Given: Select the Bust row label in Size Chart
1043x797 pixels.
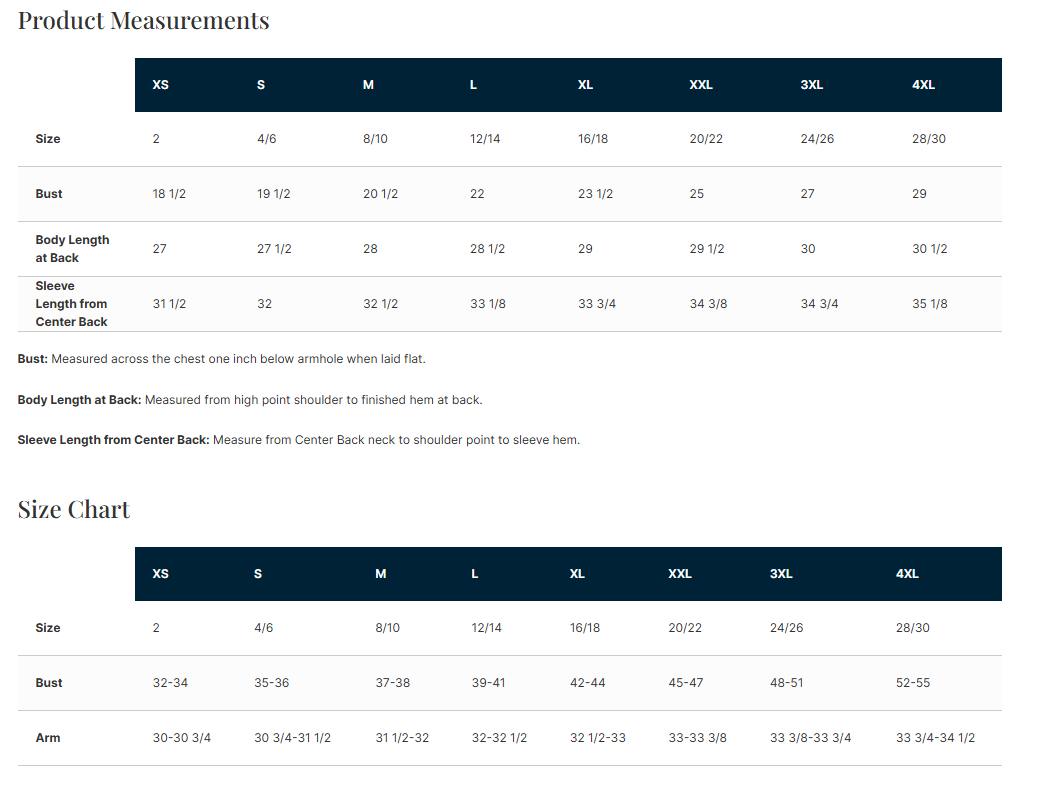Looking at the screenshot, I should click(x=49, y=683).
